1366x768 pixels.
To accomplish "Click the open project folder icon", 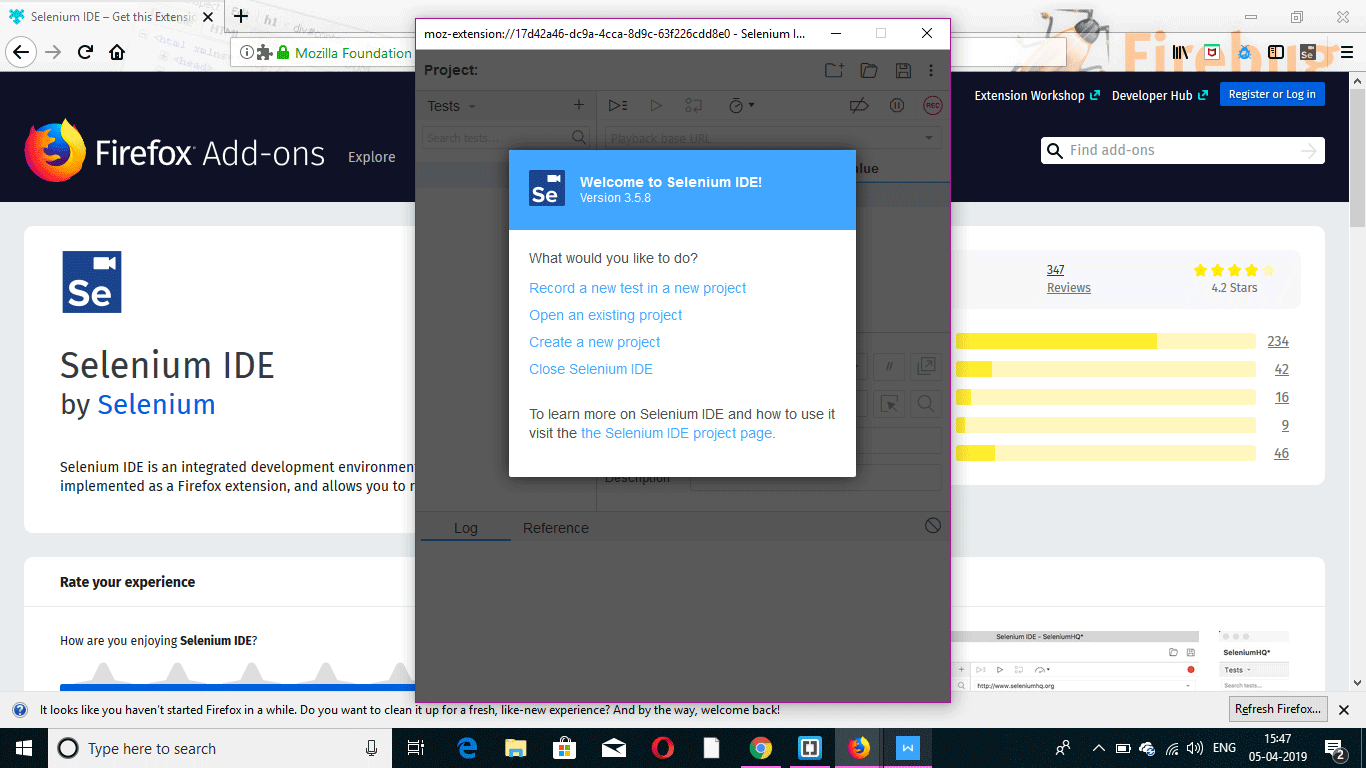I will tap(868, 70).
